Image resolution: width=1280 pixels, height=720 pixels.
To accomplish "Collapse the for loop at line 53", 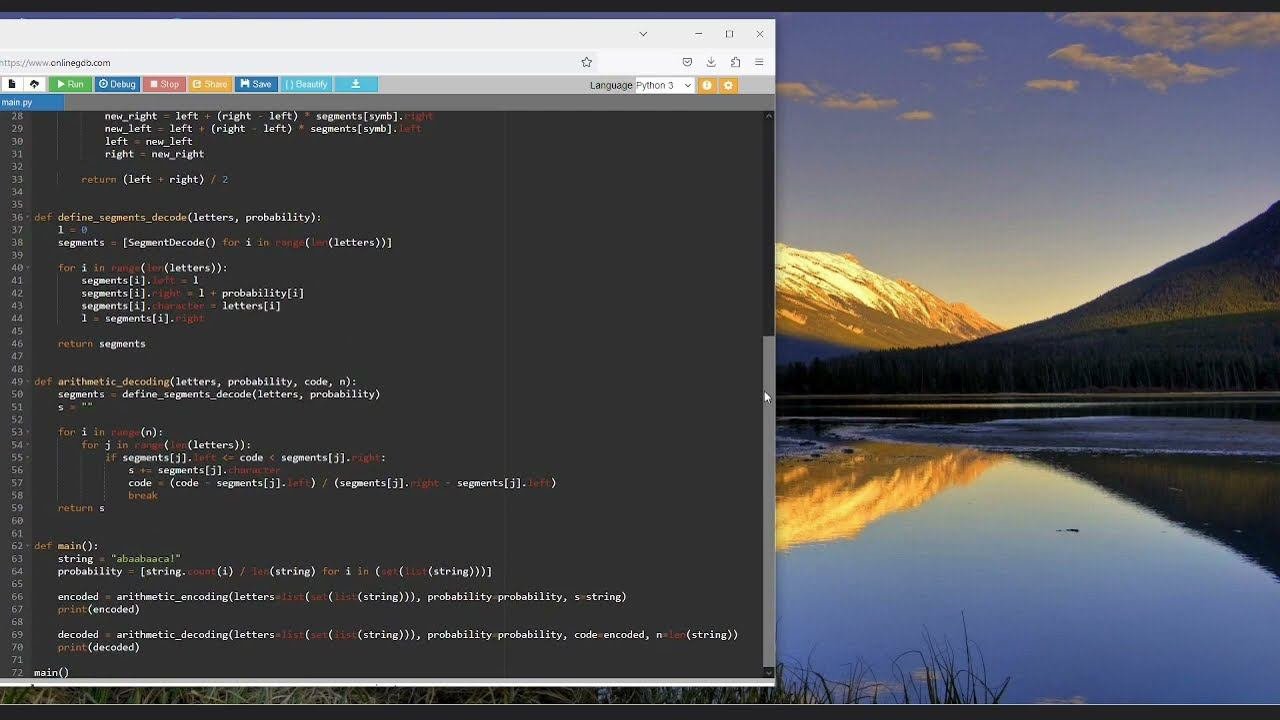I will 28,432.
